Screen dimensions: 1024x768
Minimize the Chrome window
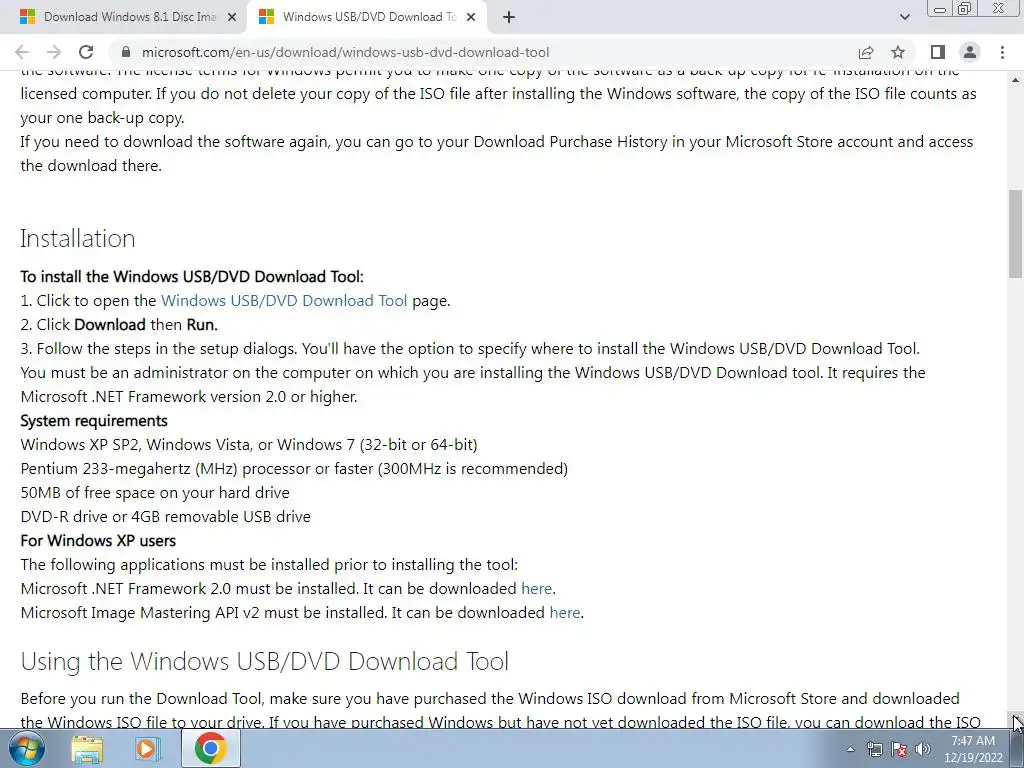point(940,9)
